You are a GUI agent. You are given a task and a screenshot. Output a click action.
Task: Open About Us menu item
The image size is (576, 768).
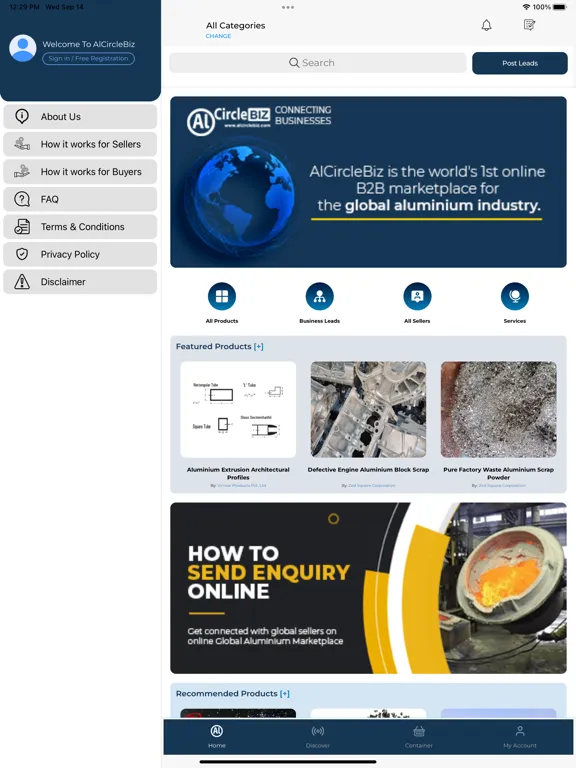pyautogui.click(x=80, y=117)
